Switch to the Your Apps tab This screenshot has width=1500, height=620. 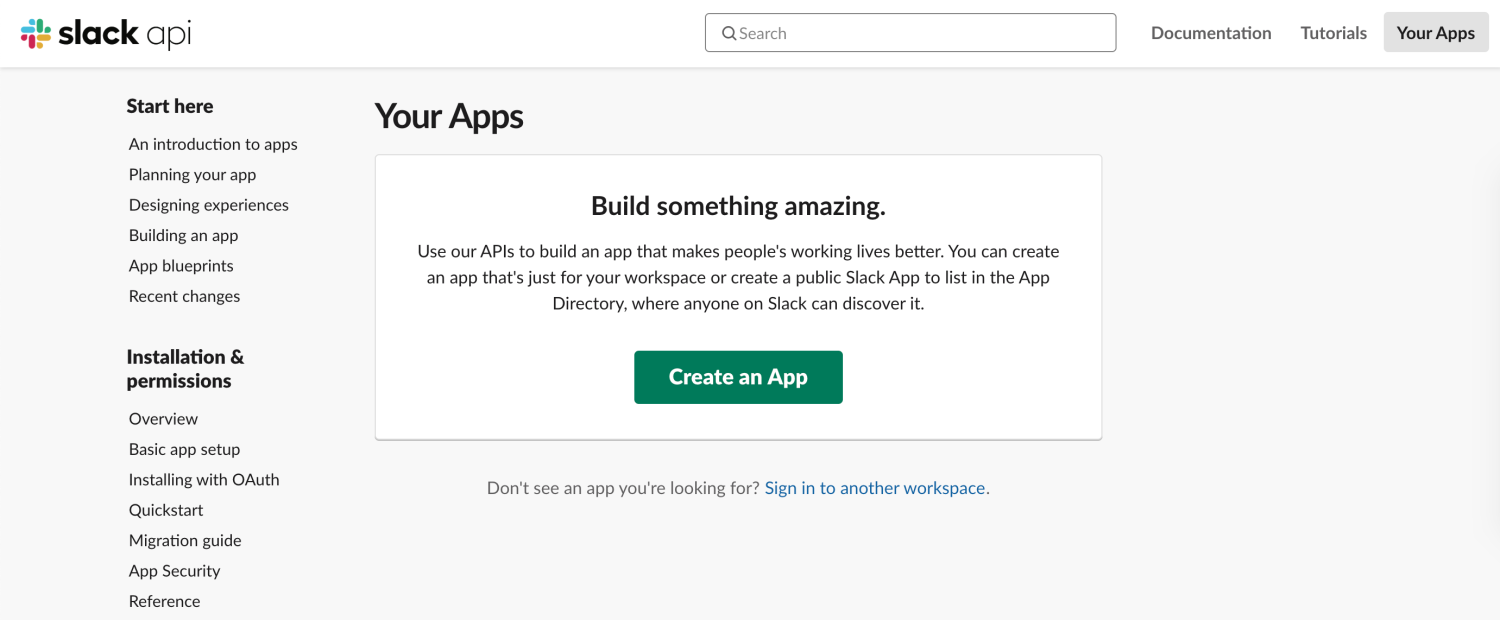[x=1435, y=32]
